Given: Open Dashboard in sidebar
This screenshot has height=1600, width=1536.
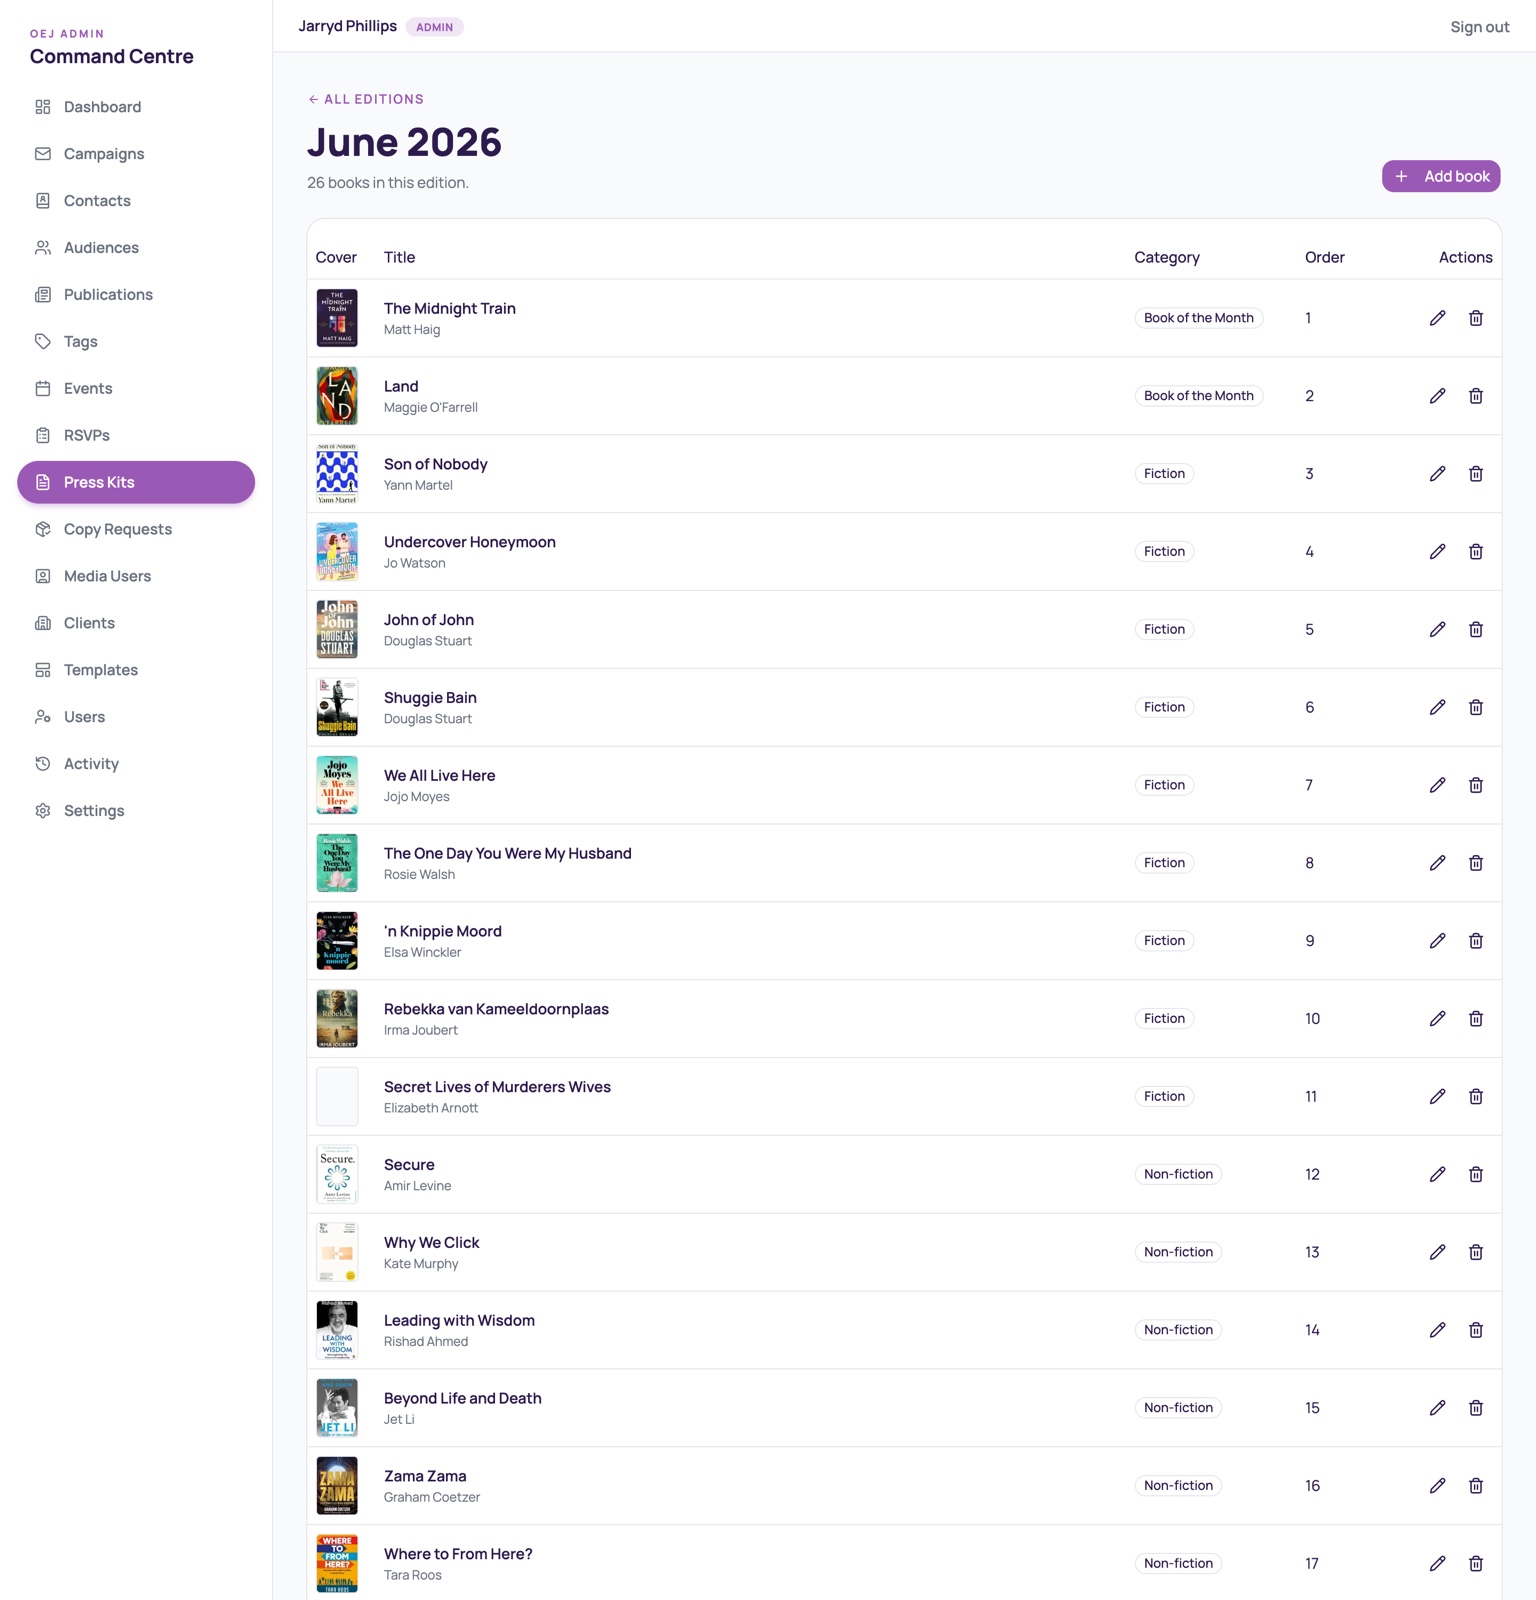Looking at the screenshot, I should pos(136,107).
